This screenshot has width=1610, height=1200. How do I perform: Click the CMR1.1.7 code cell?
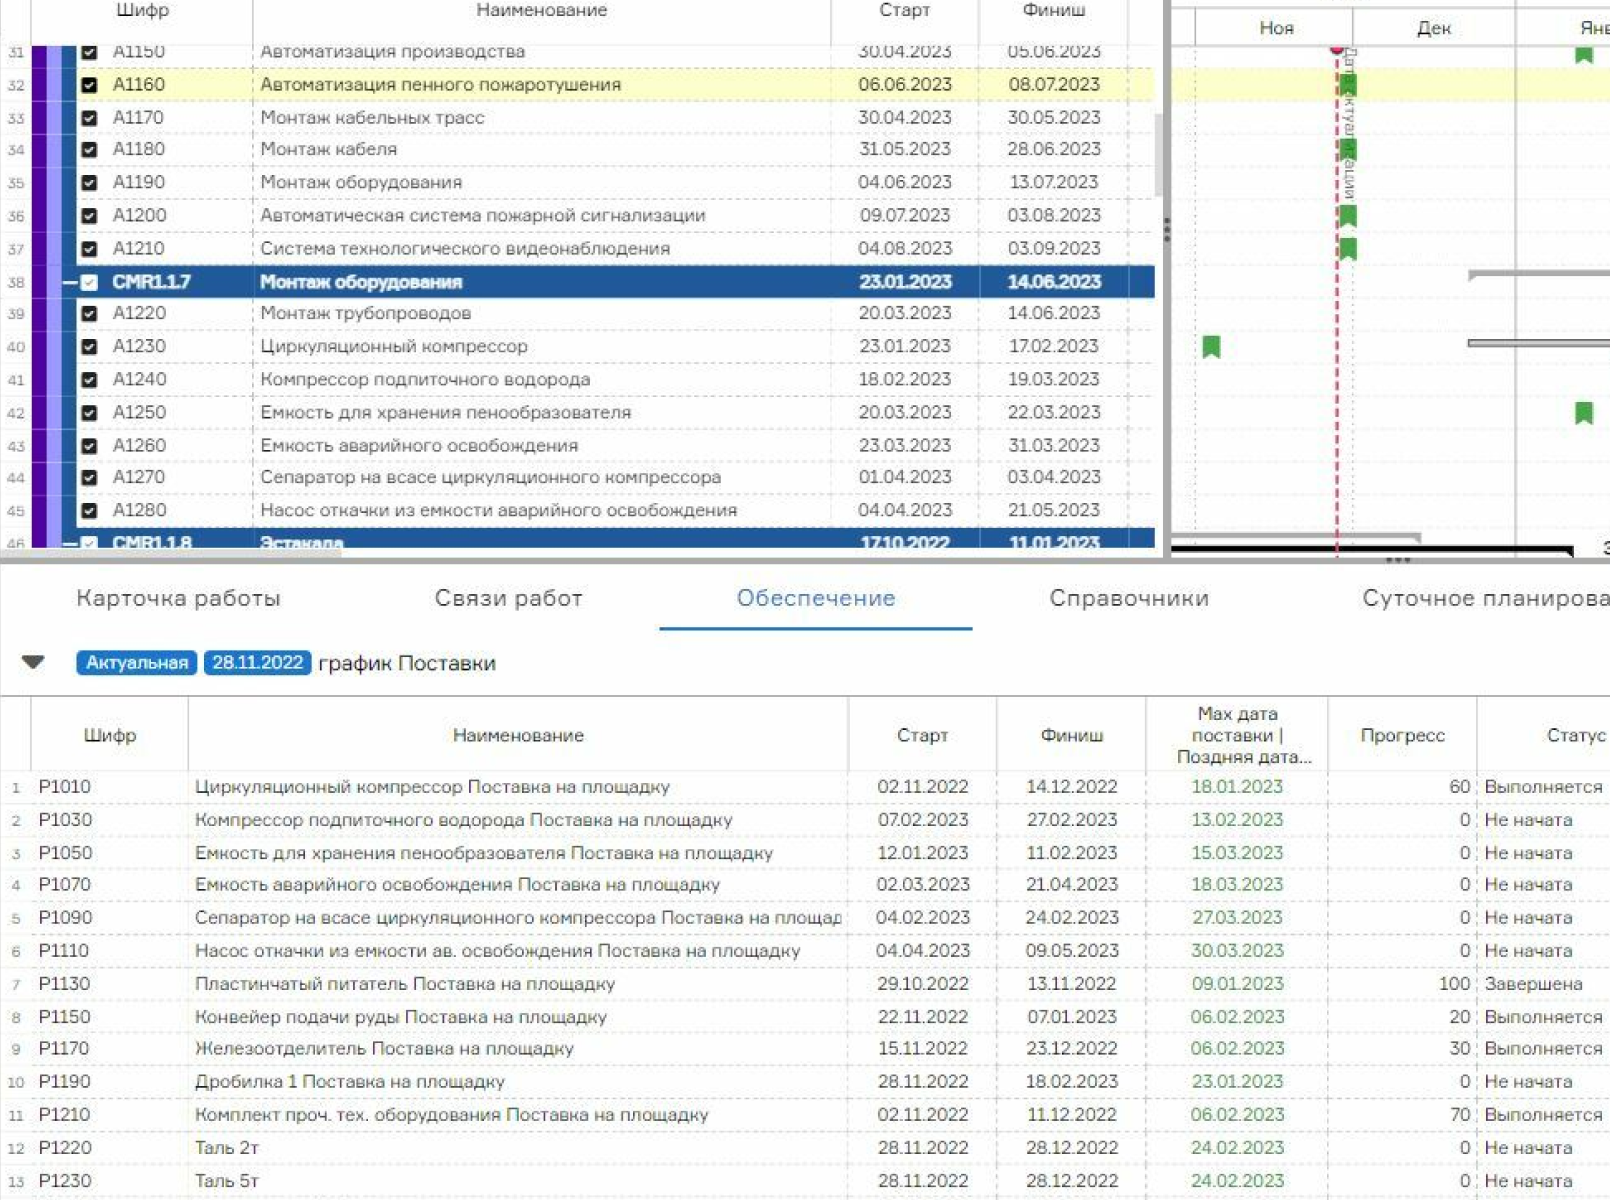pos(151,283)
